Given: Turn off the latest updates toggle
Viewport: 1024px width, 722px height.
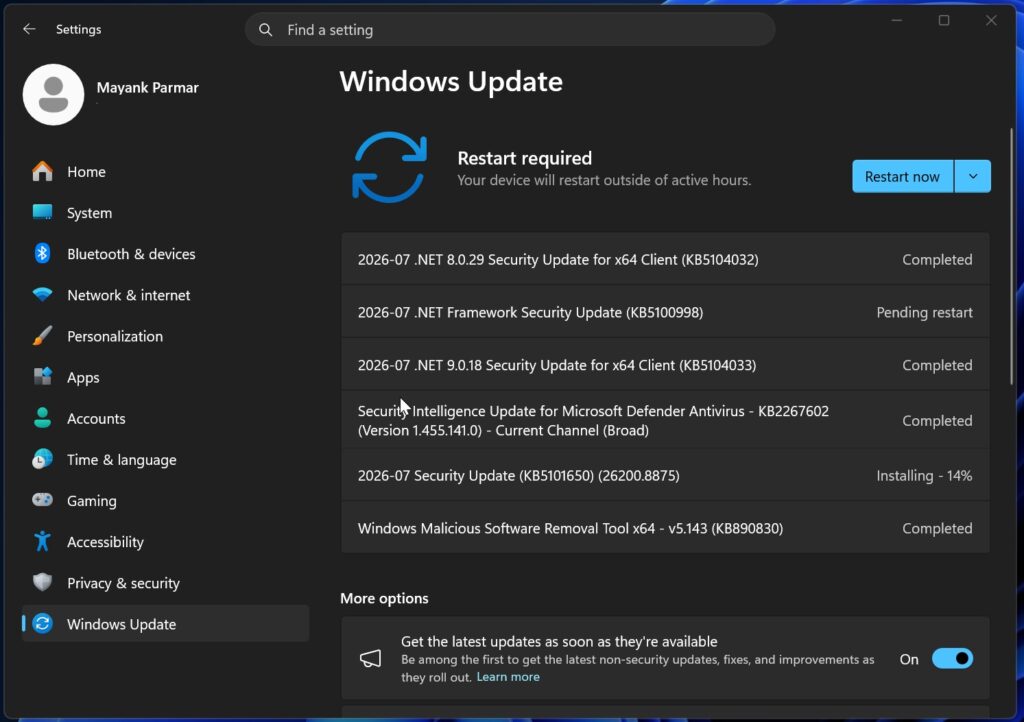Looking at the screenshot, I should pos(952,659).
